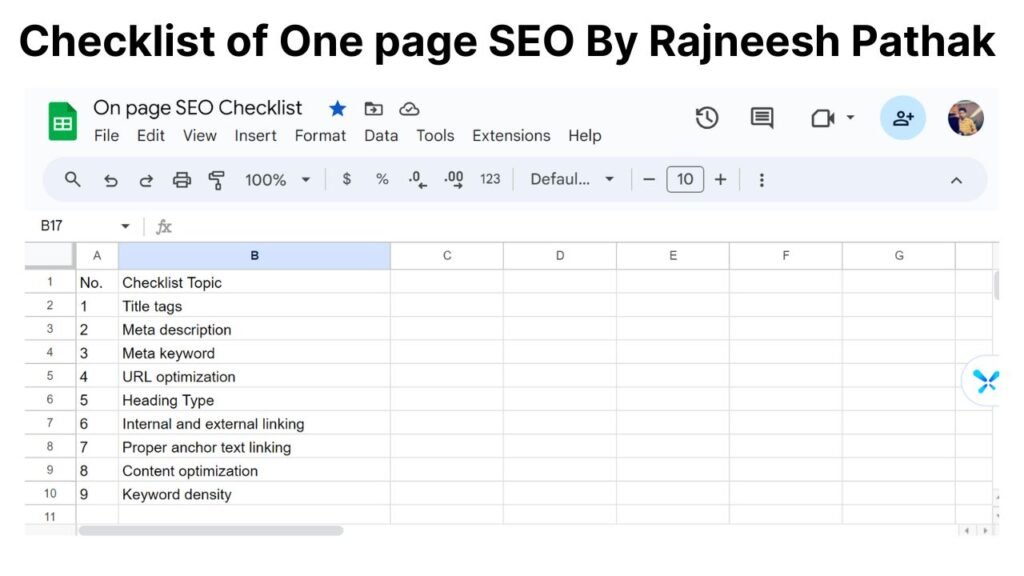Undo the last action
The width and height of the screenshot is (1024, 576).
111,180
